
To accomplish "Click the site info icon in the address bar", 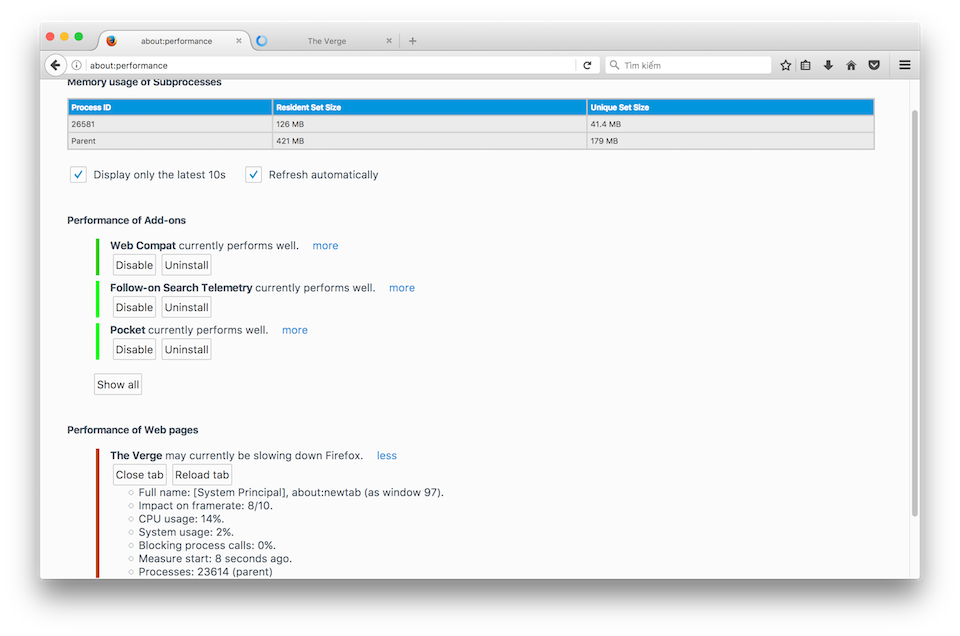I will (78, 64).
